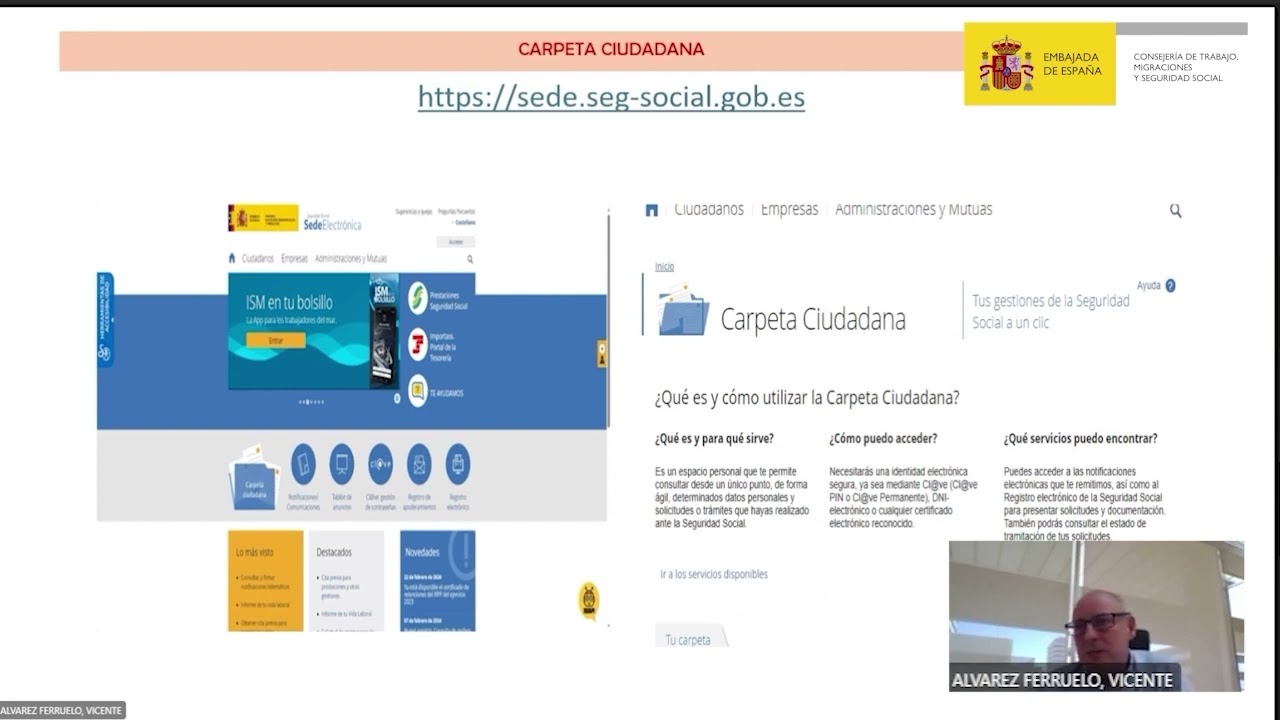This screenshot has height=720, width=1280.
Task: Click Preguntas frecuentes link in left page
Action: 457,212
